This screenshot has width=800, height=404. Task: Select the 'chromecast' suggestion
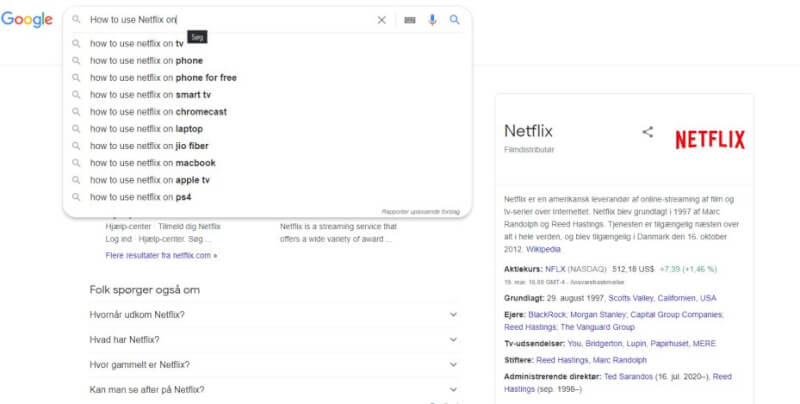tap(159, 112)
